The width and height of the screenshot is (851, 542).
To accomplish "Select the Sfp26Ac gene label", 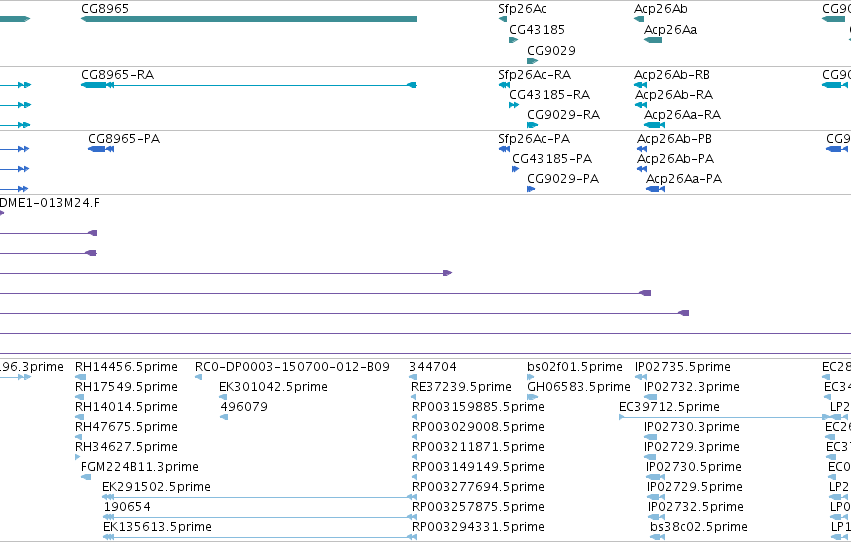I will (x=522, y=9).
